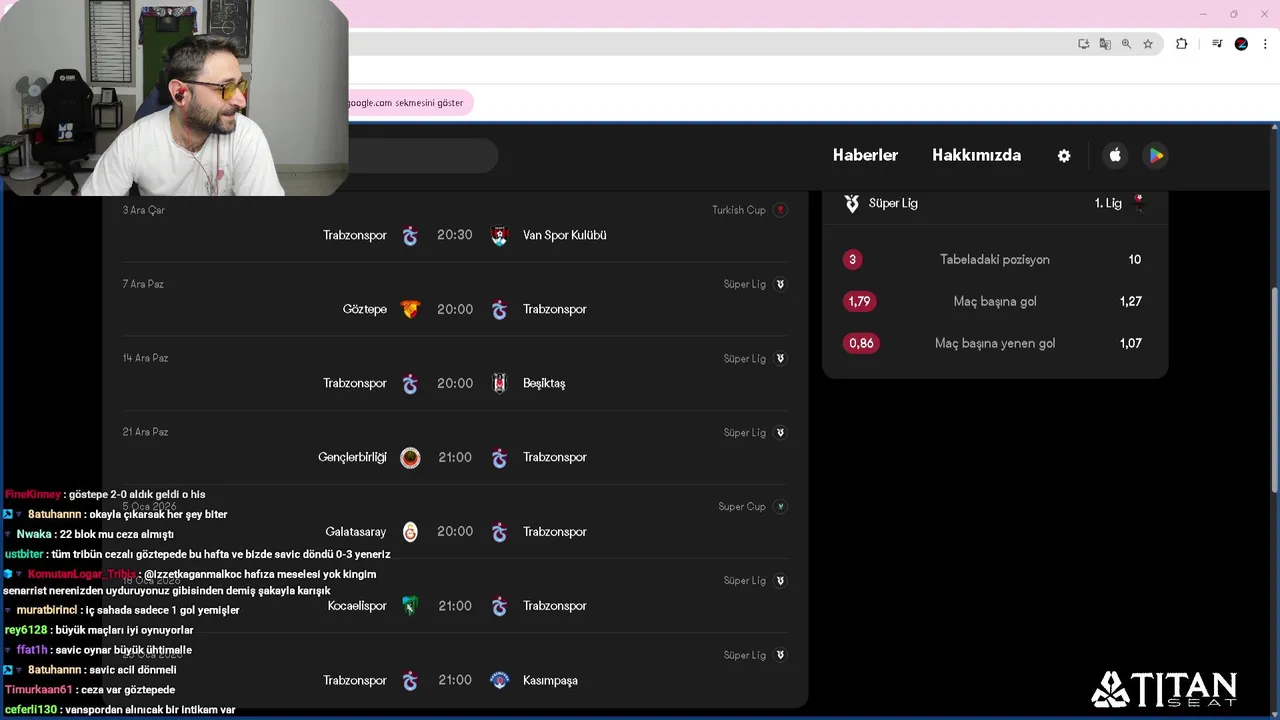Click Süper Lig badge on Beşiktaş match row
Screen dimensions: 1280x720
(780, 358)
